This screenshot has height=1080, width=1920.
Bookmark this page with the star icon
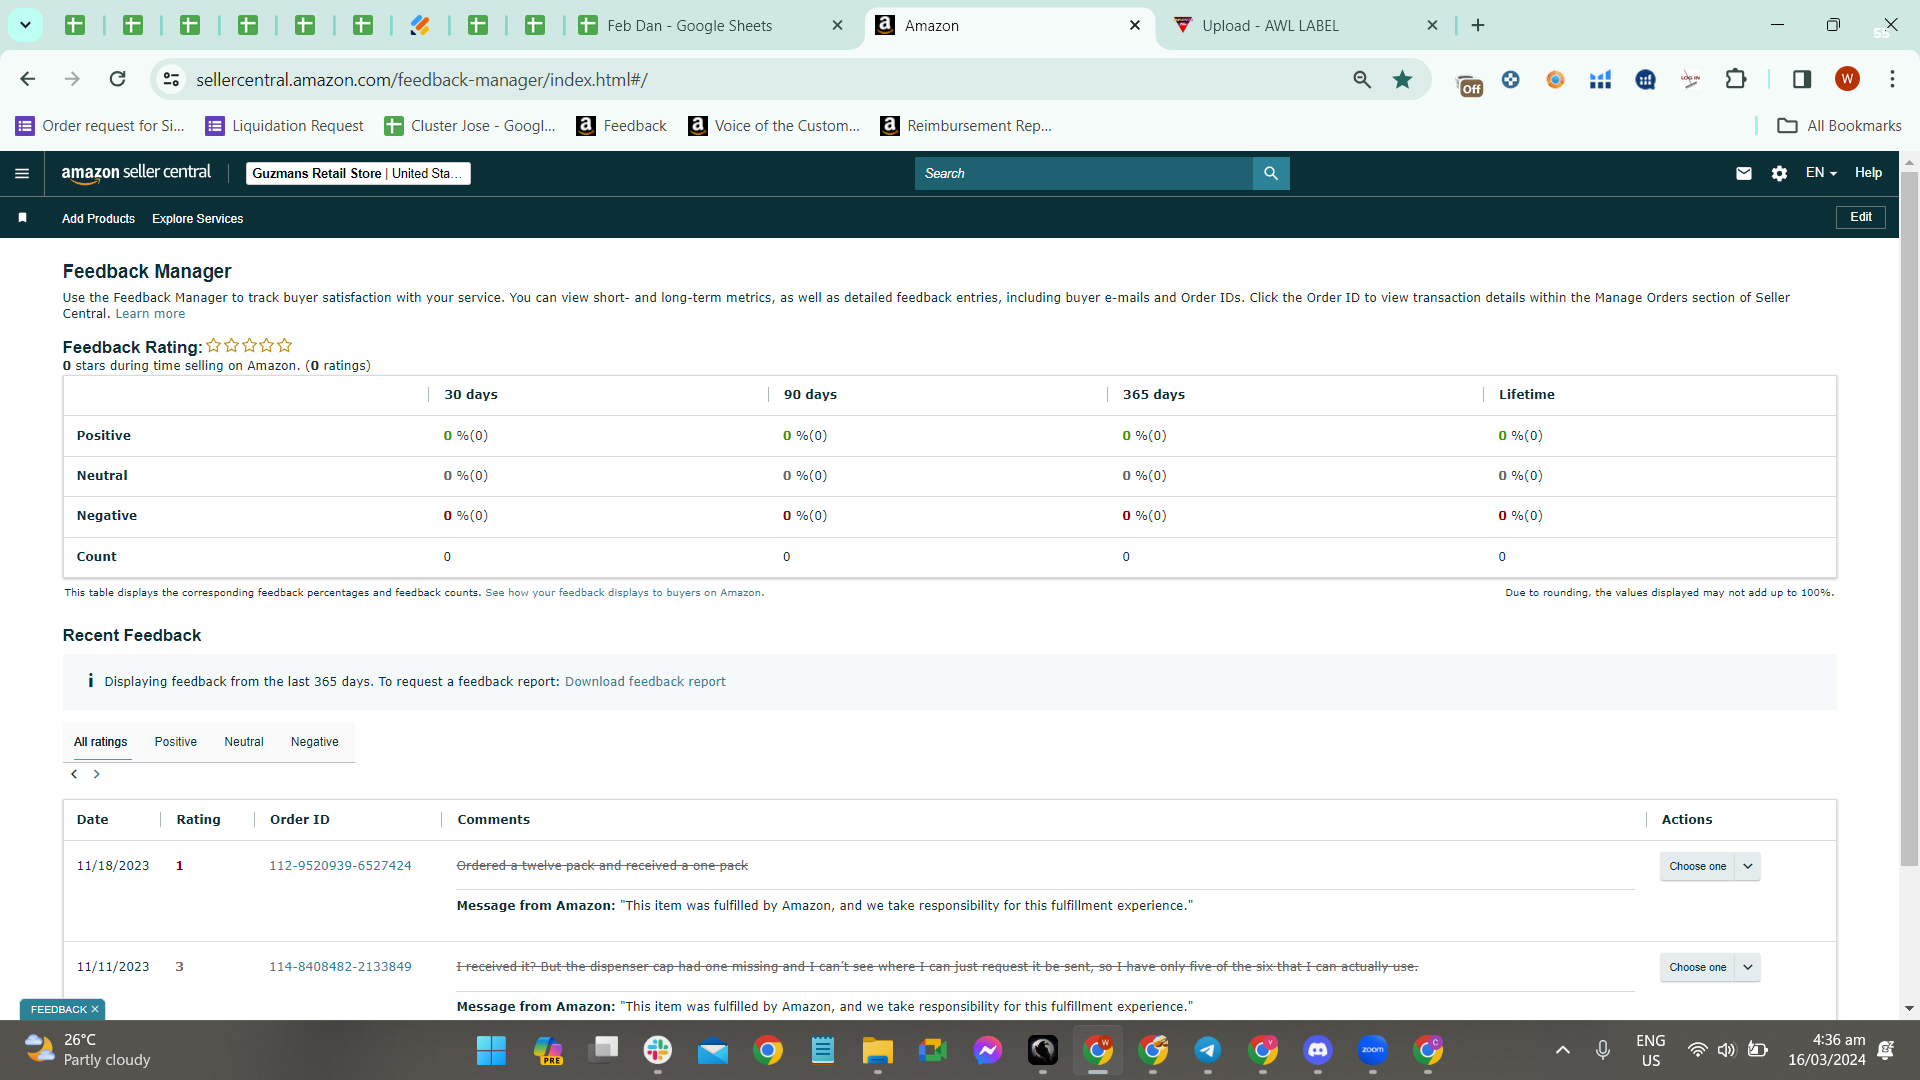(1403, 79)
